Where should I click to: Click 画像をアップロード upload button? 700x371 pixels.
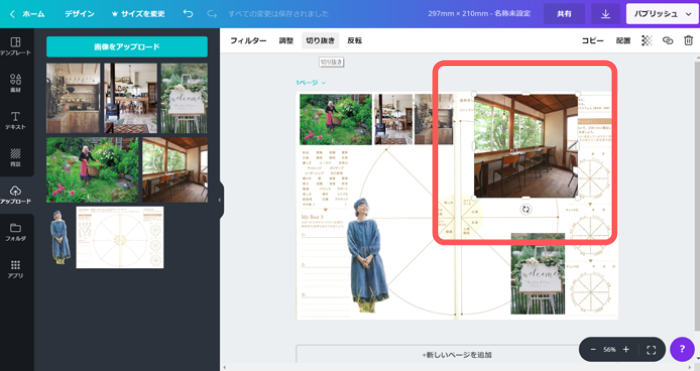[x=127, y=46]
